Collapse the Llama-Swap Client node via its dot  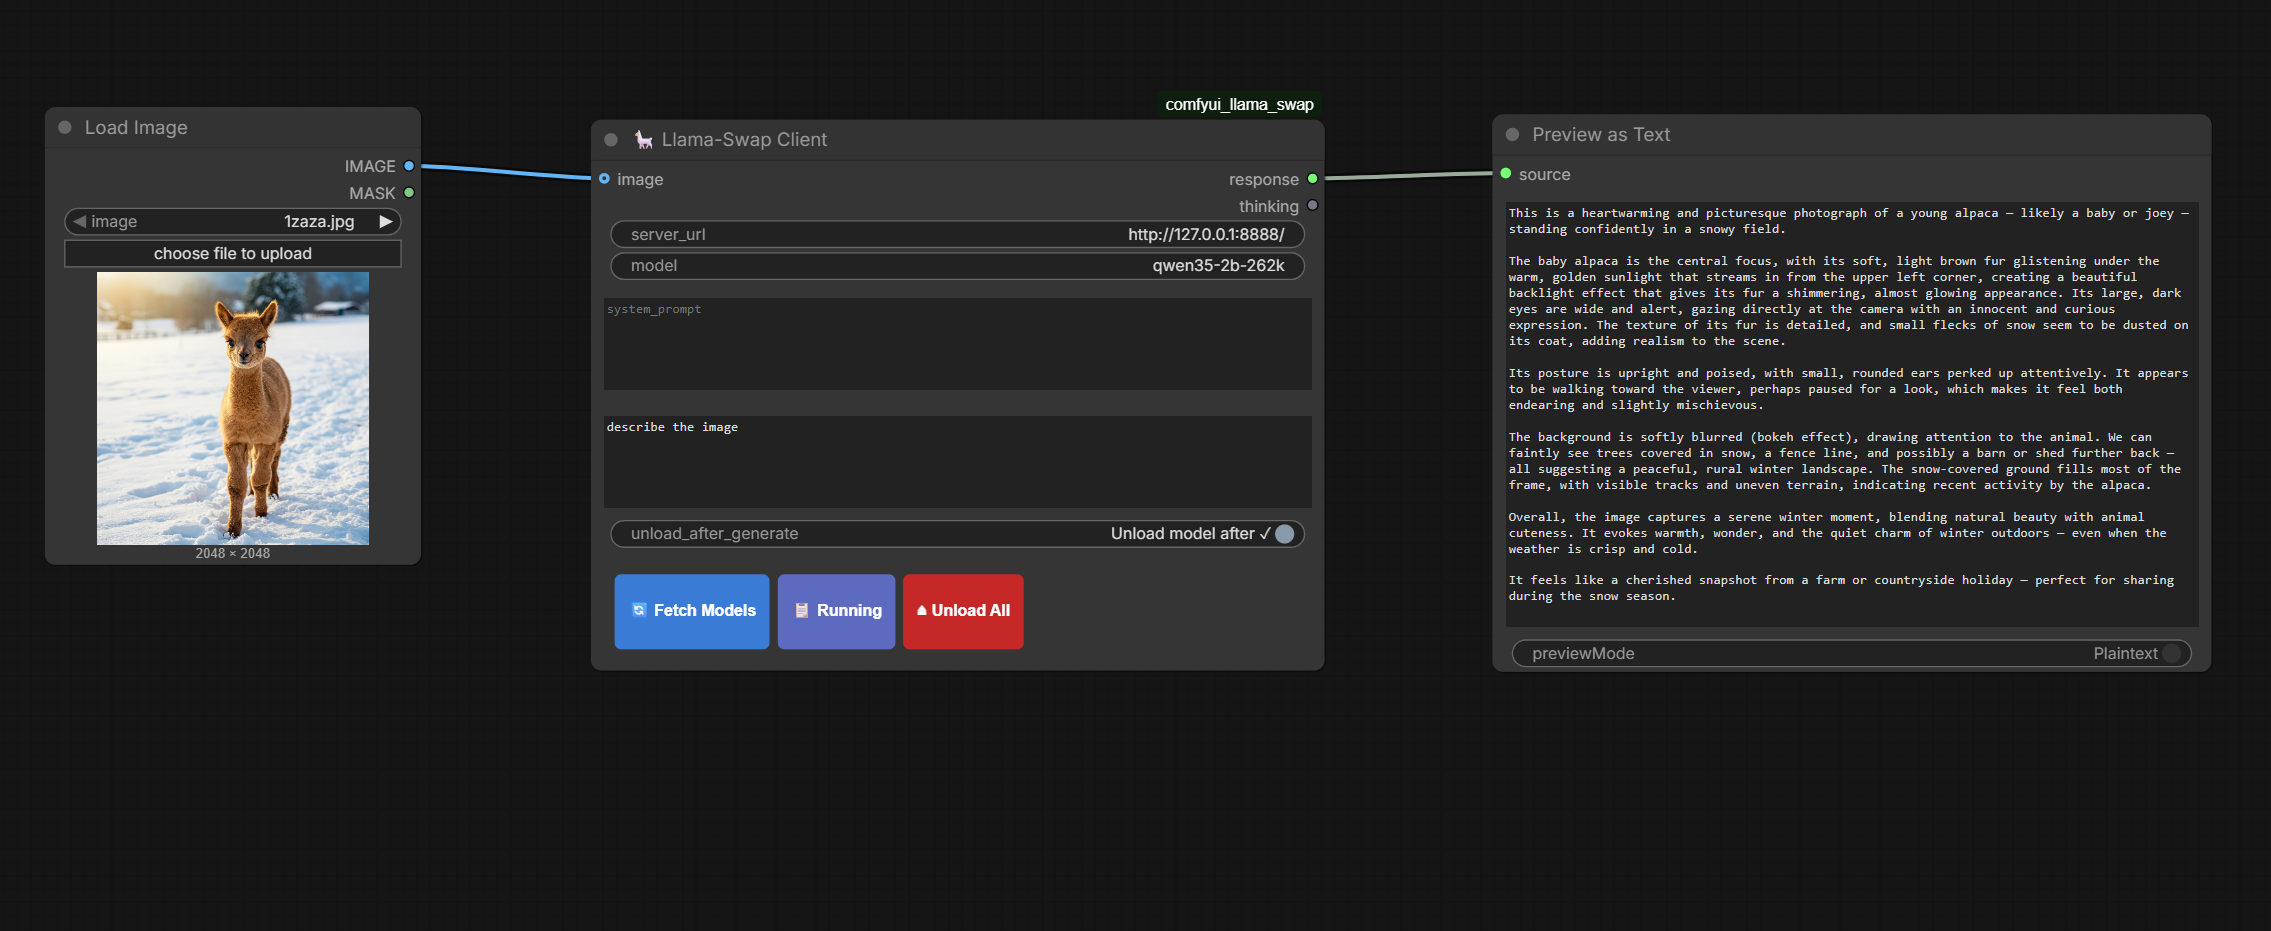coord(611,140)
